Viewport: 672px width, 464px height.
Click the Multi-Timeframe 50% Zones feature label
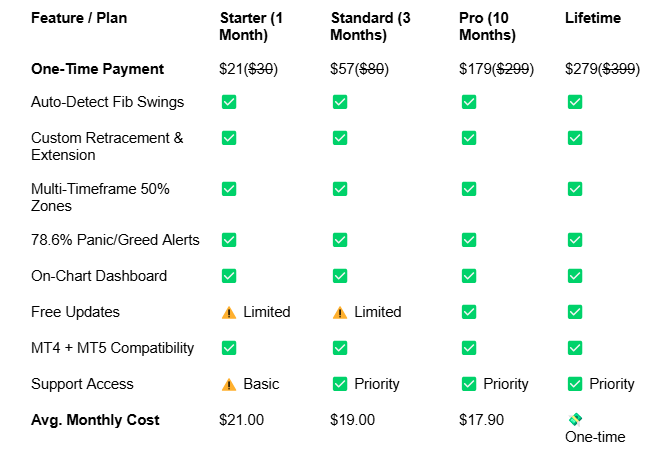click(100, 198)
